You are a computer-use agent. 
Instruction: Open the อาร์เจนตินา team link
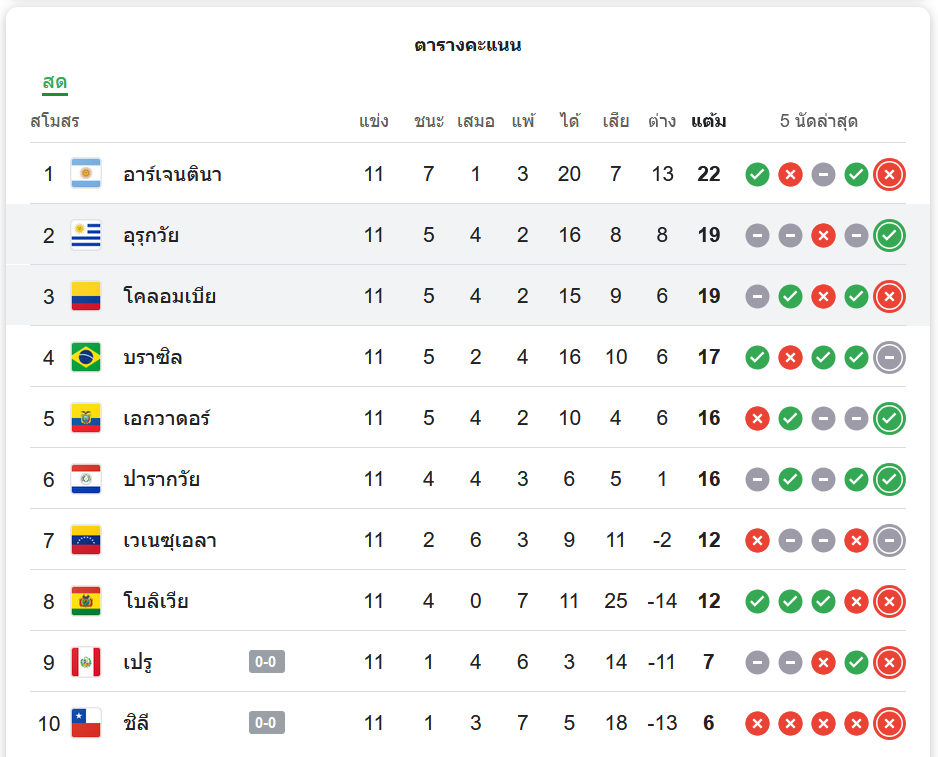172,175
